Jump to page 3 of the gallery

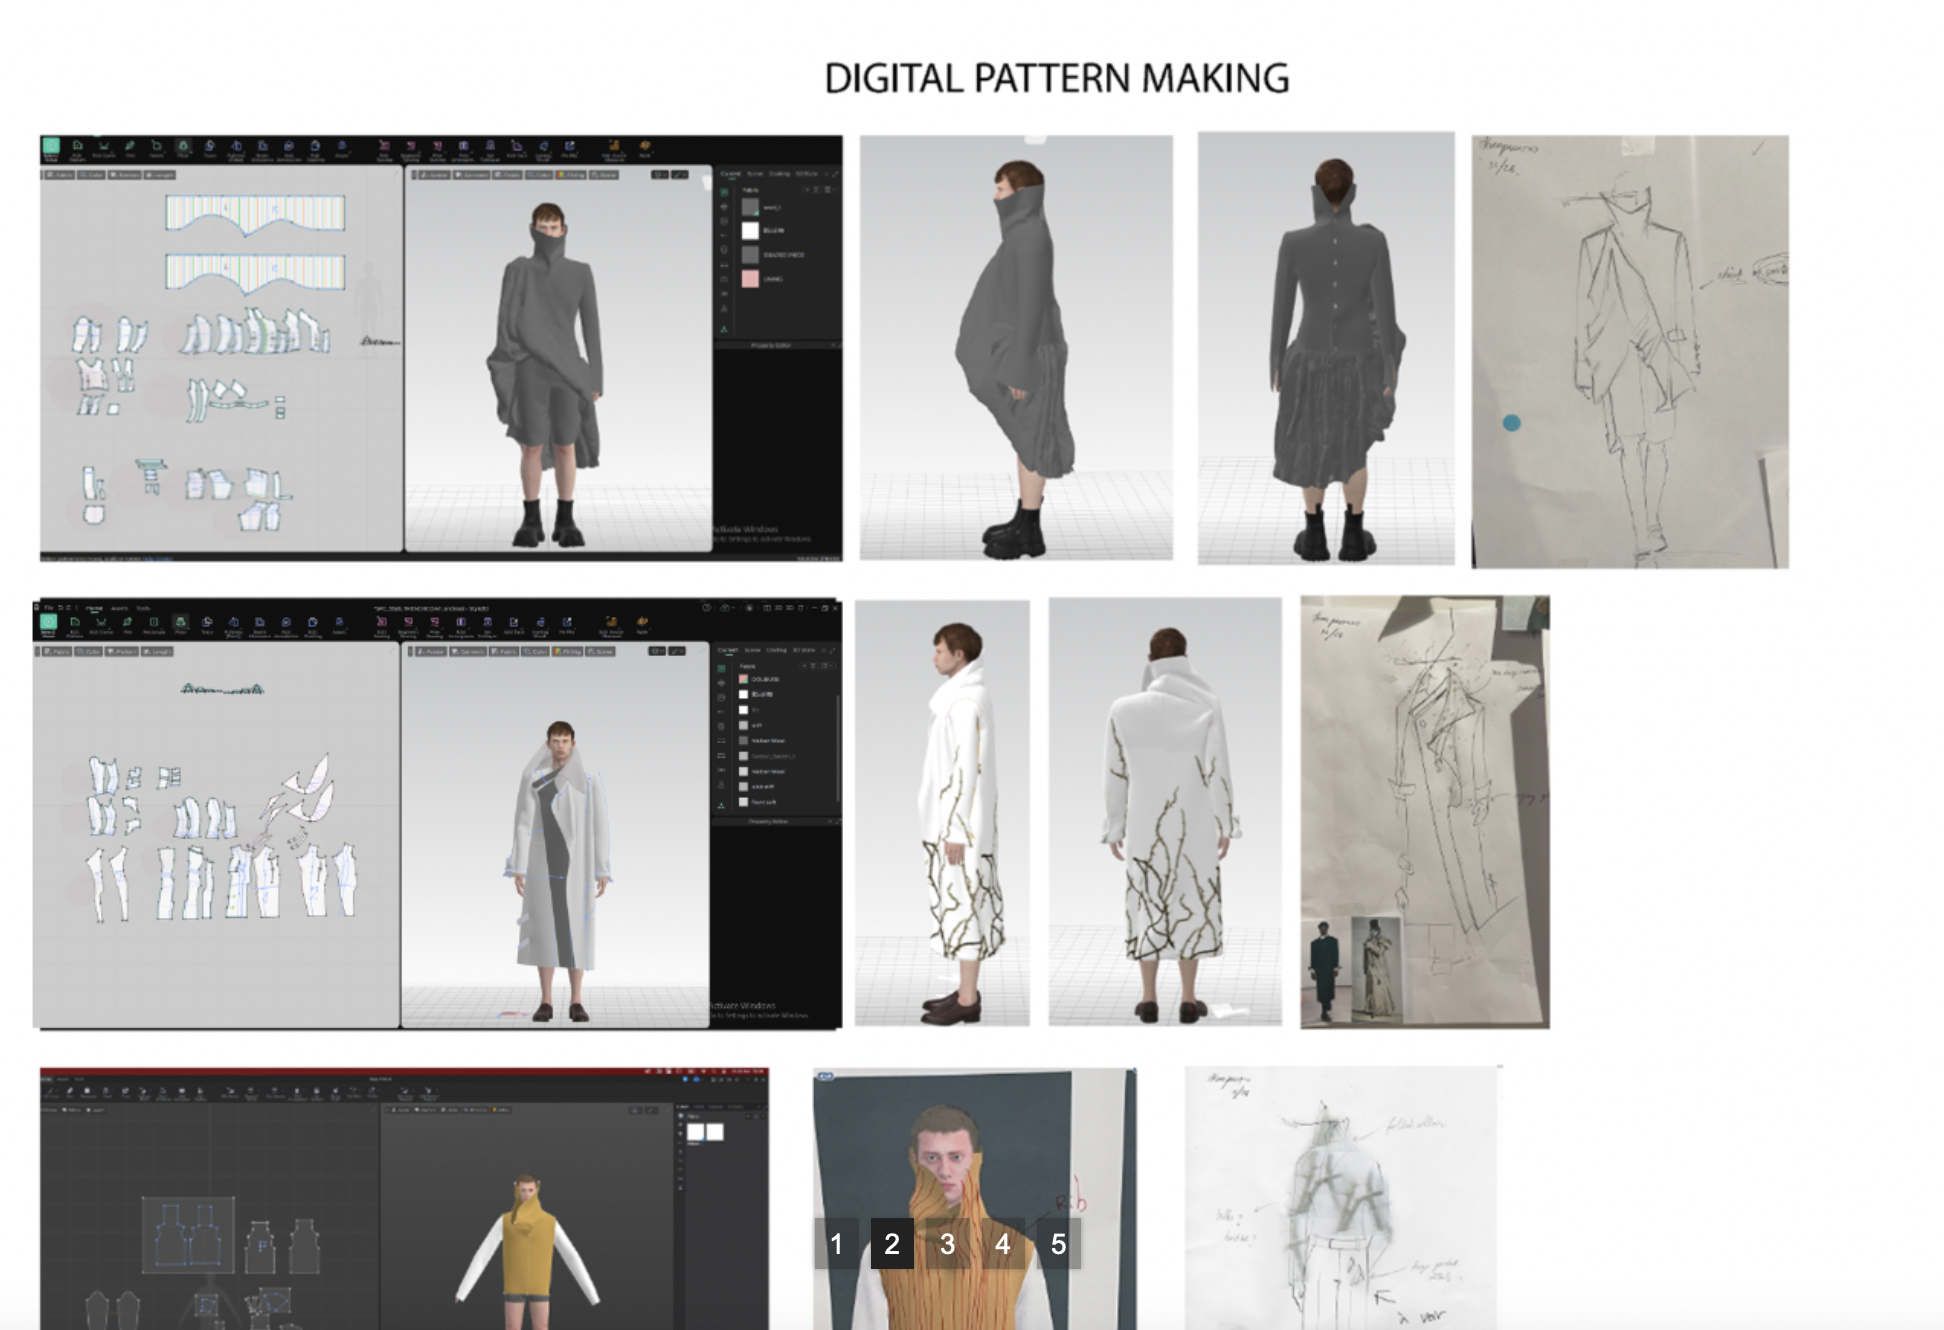pyautogui.click(x=947, y=1244)
